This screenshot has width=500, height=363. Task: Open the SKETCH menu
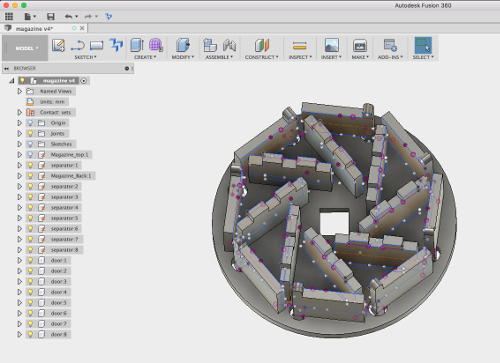point(85,57)
